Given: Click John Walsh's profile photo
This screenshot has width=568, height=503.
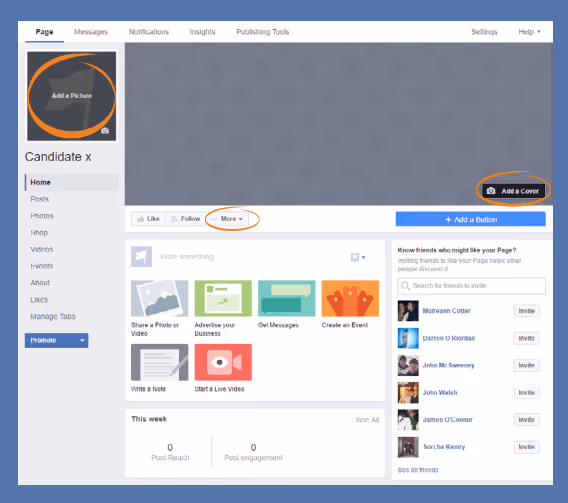Looking at the screenshot, I should (x=408, y=393).
